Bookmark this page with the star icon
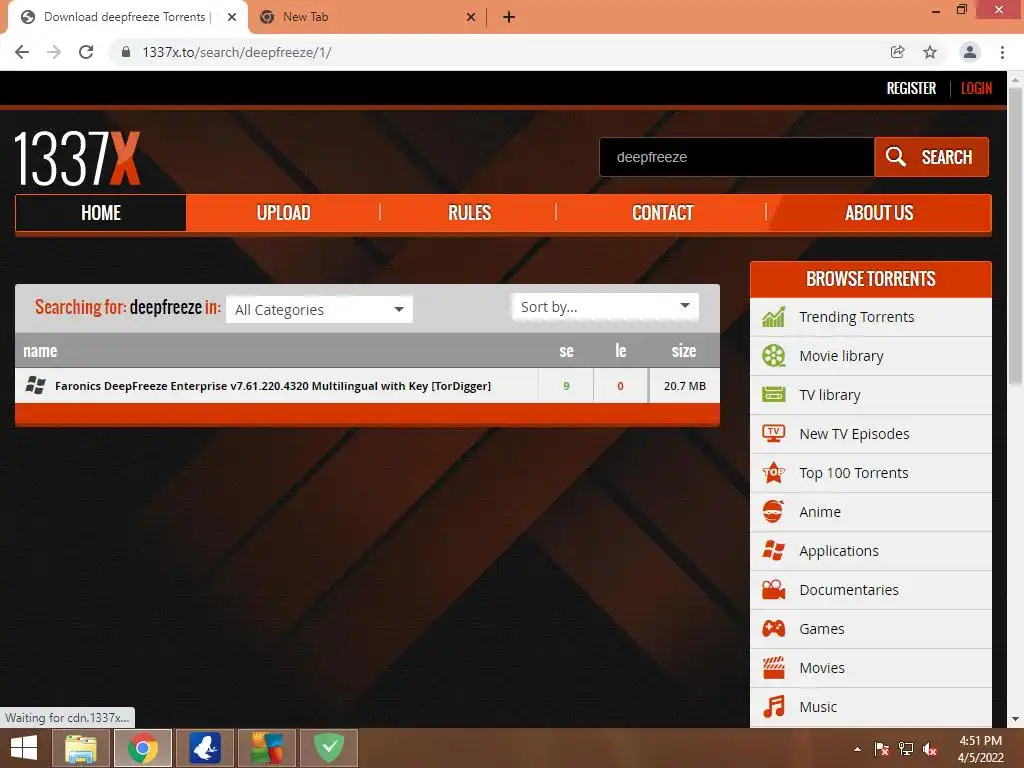This screenshot has height=768, width=1024. (x=929, y=52)
